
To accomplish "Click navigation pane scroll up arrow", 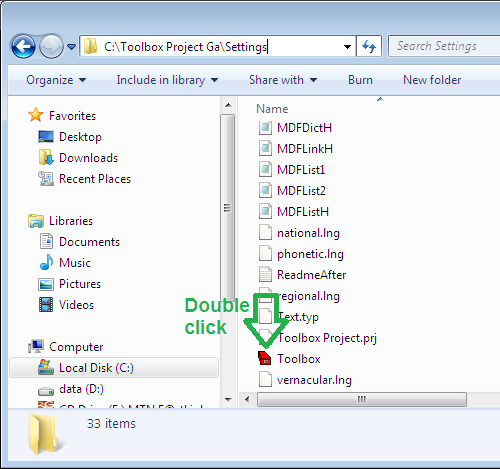I will pos(228,105).
